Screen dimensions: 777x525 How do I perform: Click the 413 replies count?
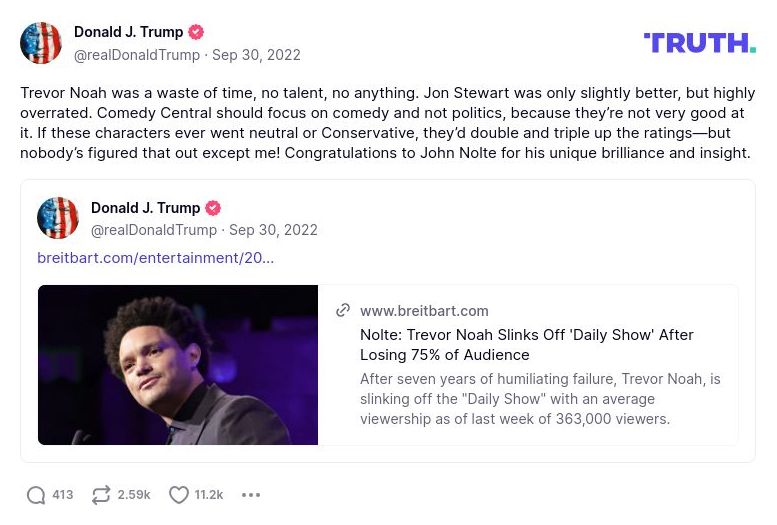(63, 495)
